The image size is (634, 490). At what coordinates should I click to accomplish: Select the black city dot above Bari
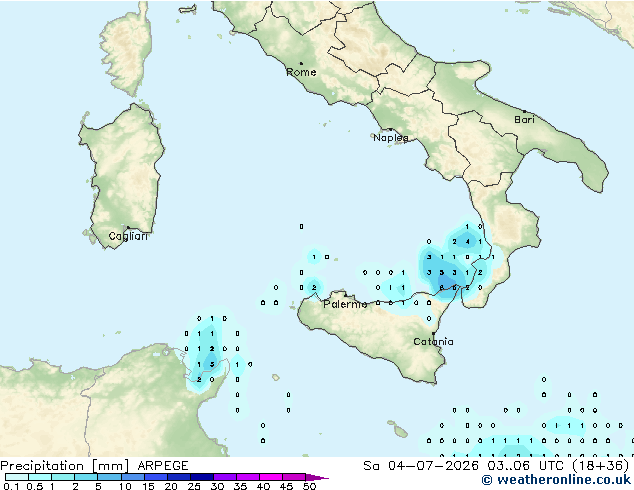(524, 111)
